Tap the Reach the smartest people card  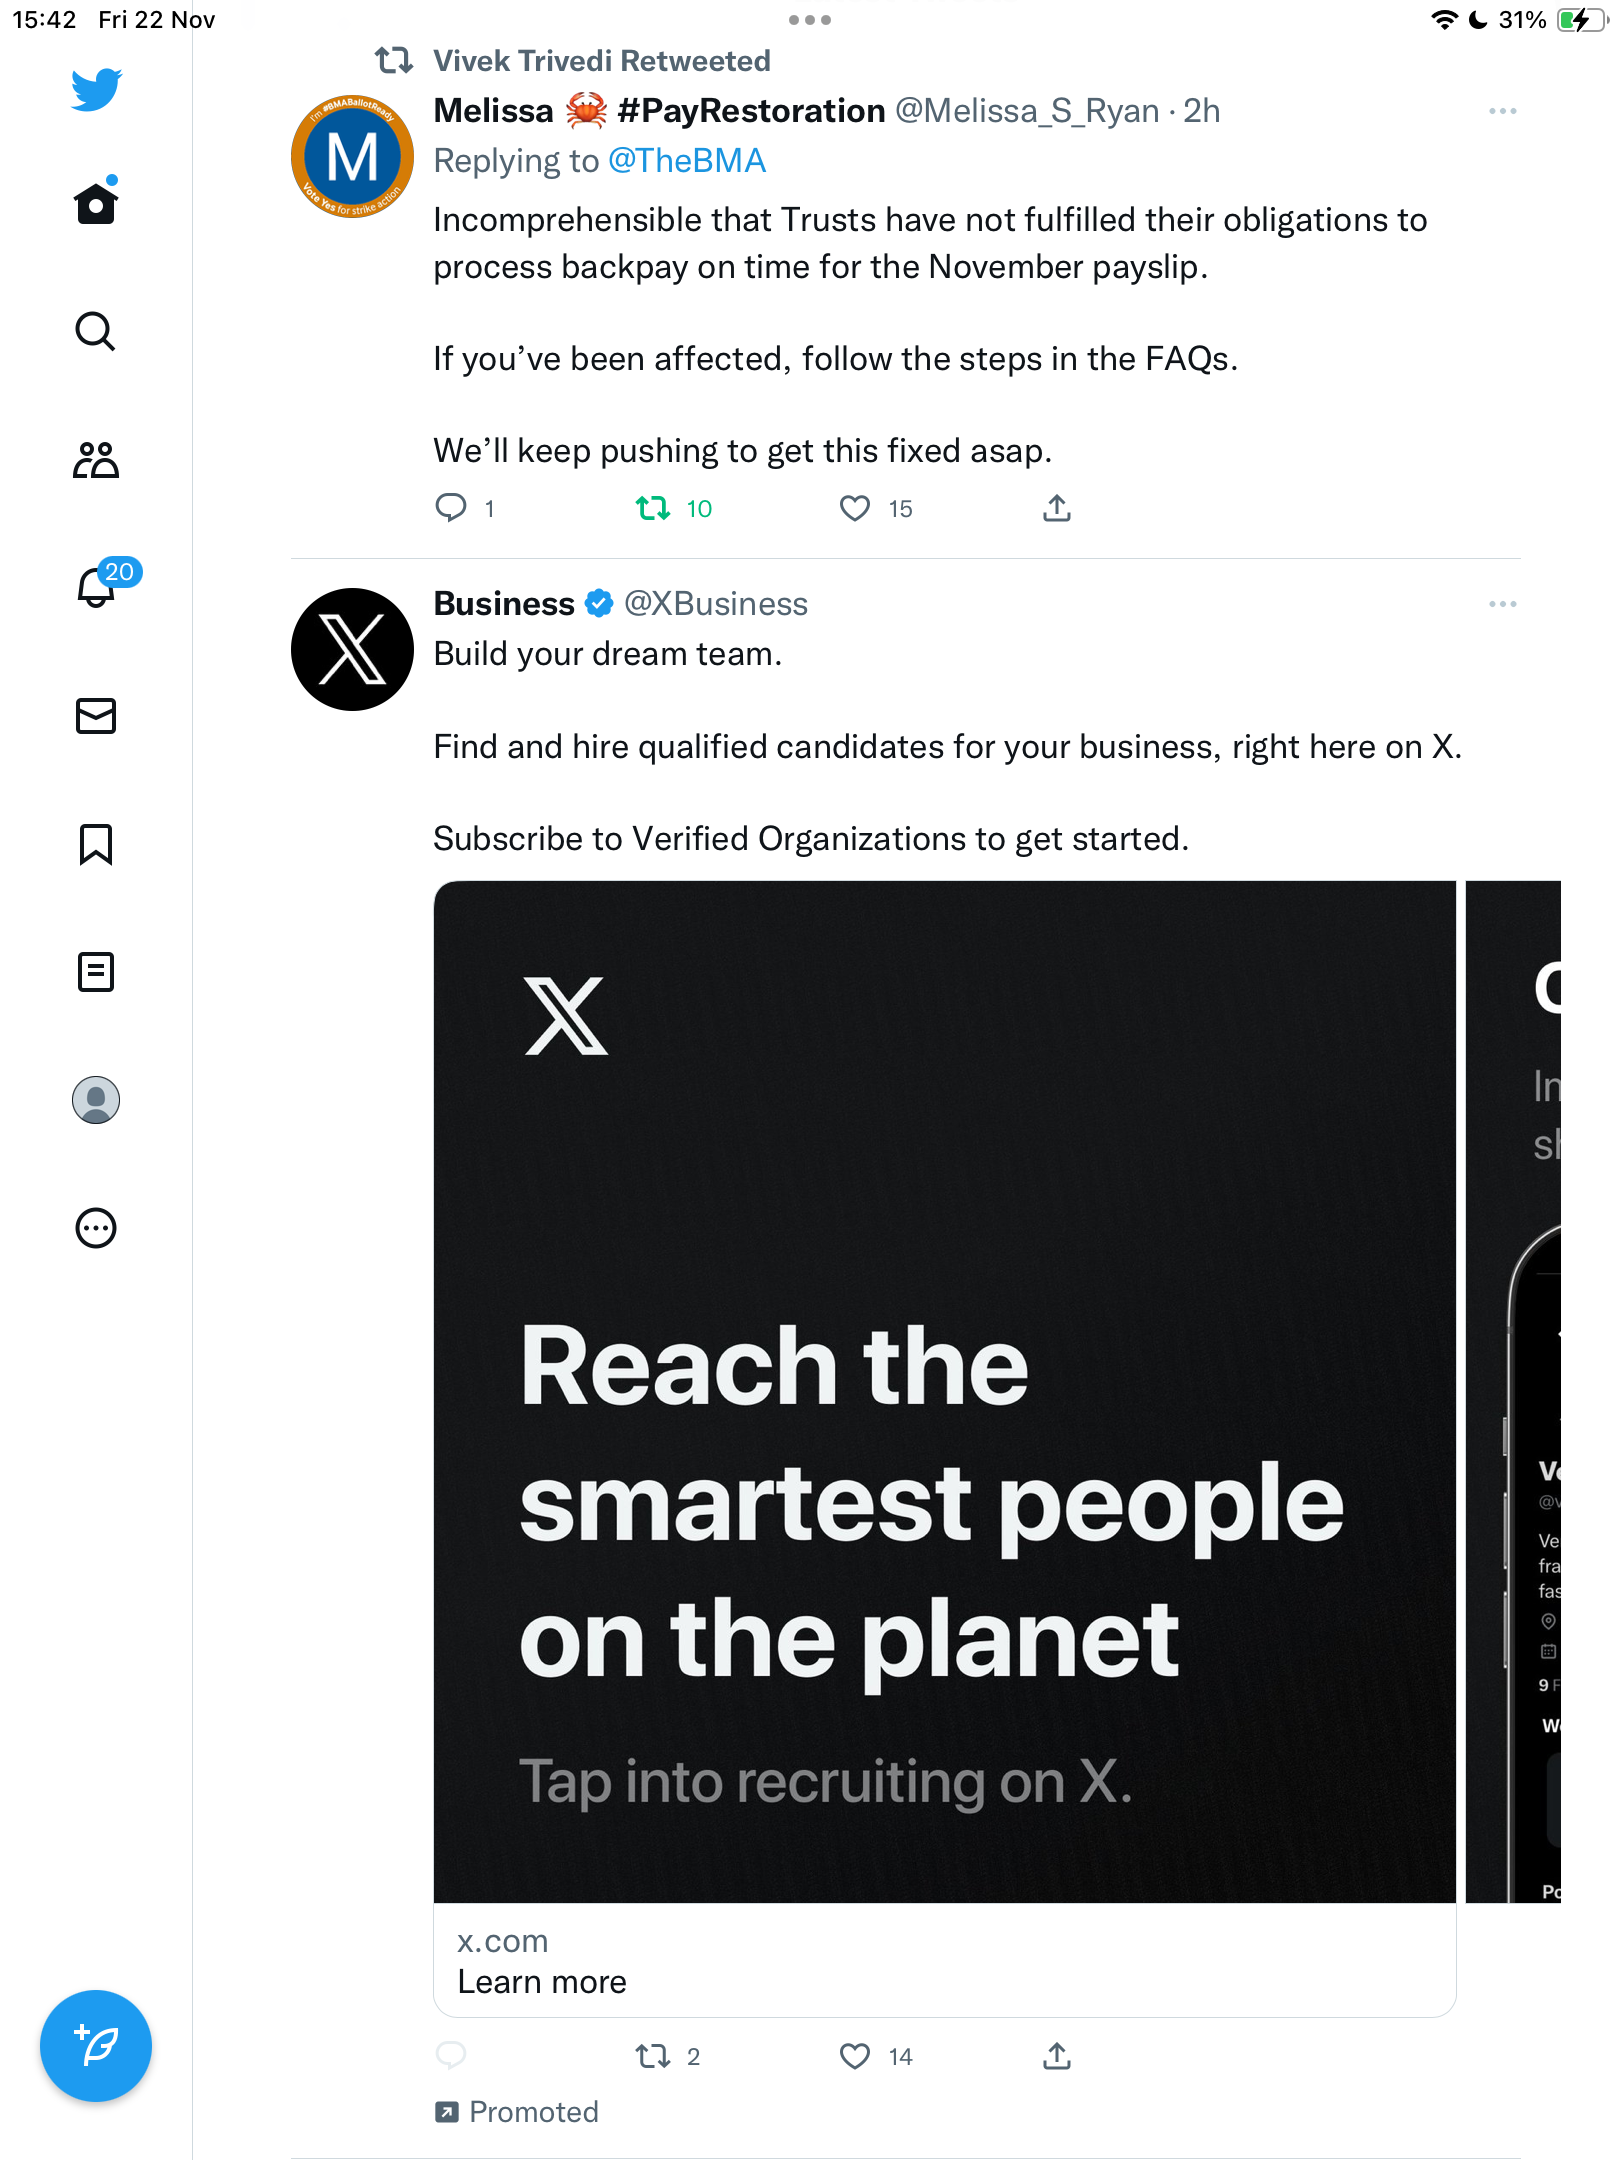pos(944,1392)
